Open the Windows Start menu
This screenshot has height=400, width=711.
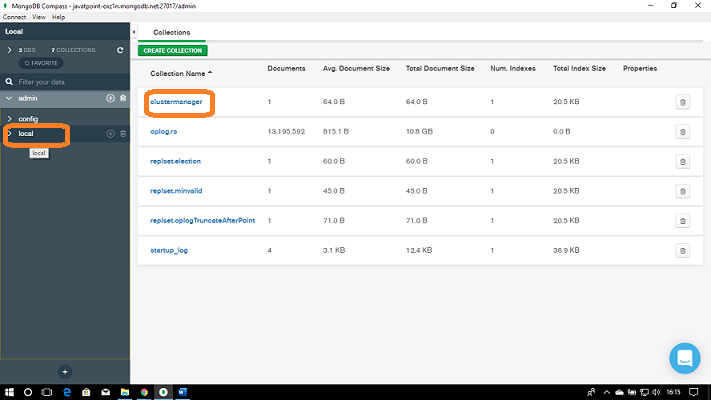tap(9, 392)
